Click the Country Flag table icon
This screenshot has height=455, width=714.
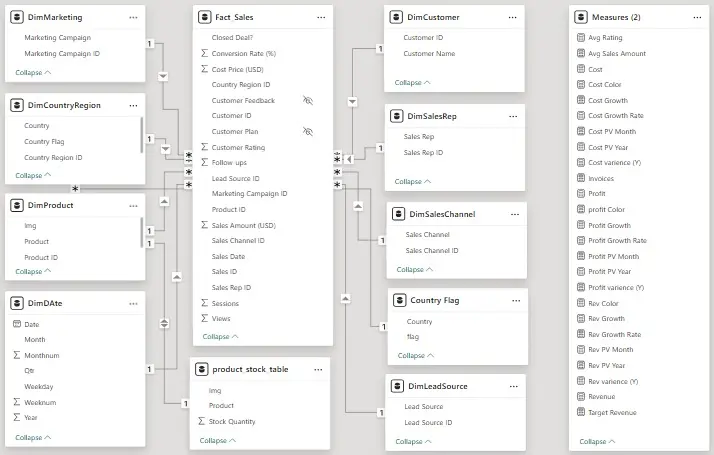click(x=399, y=300)
